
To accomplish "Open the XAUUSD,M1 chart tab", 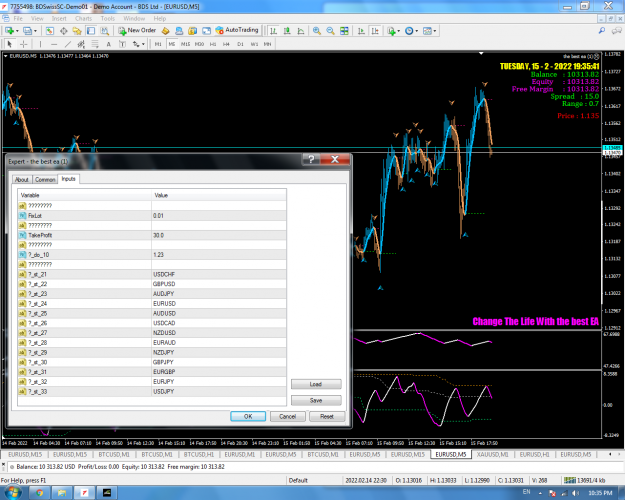I will [493, 454].
